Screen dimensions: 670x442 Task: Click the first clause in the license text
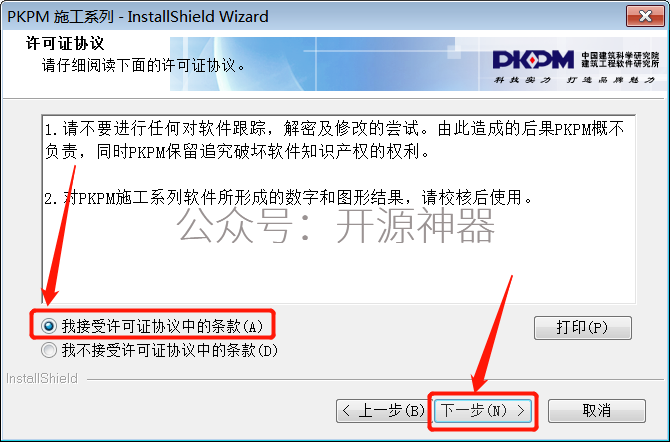point(334,140)
